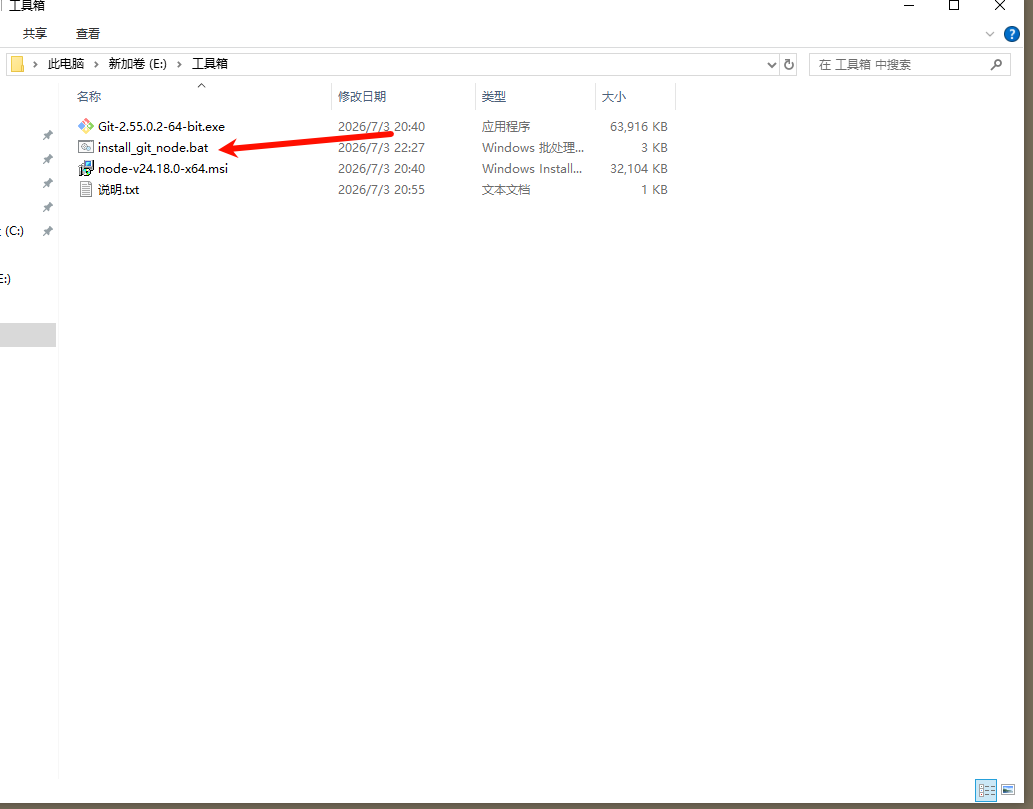Viewport: 1033px width, 809px height.
Task: Switch to large icons view icon
Action: point(1008,790)
